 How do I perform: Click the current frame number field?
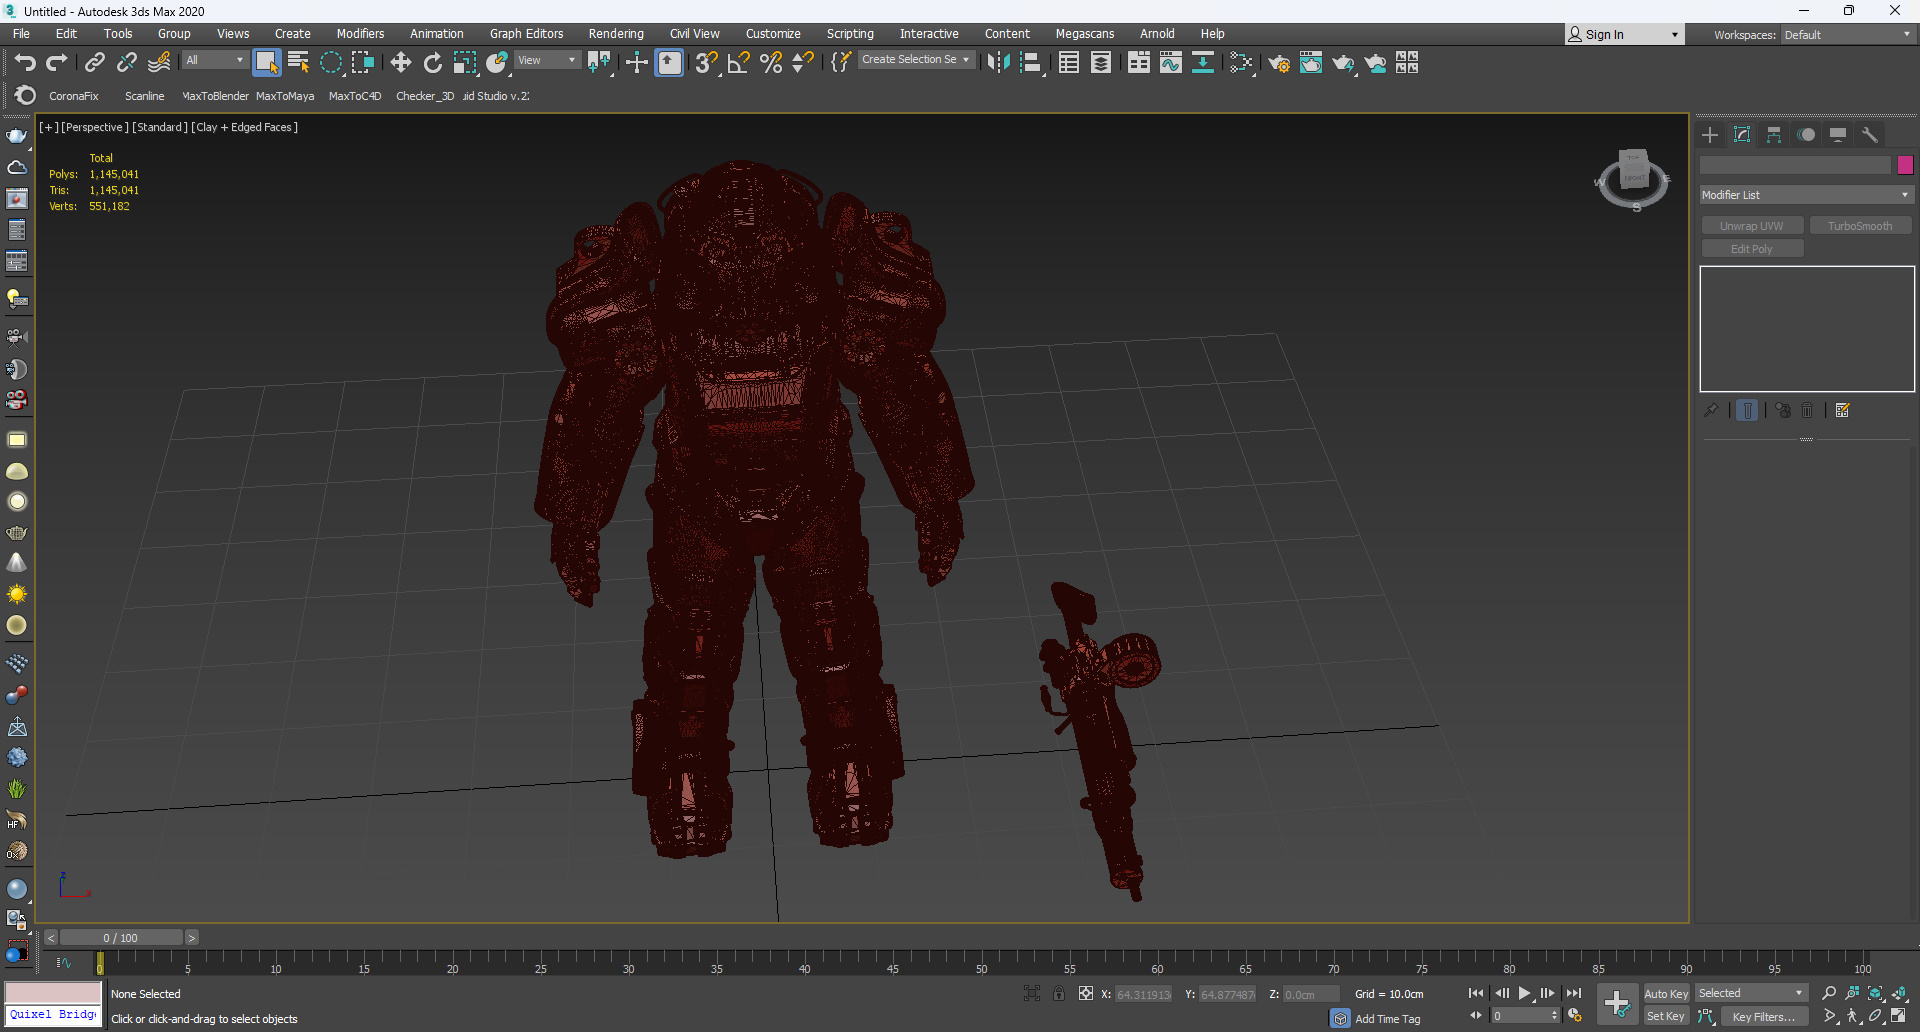(x=1520, y=1016)
